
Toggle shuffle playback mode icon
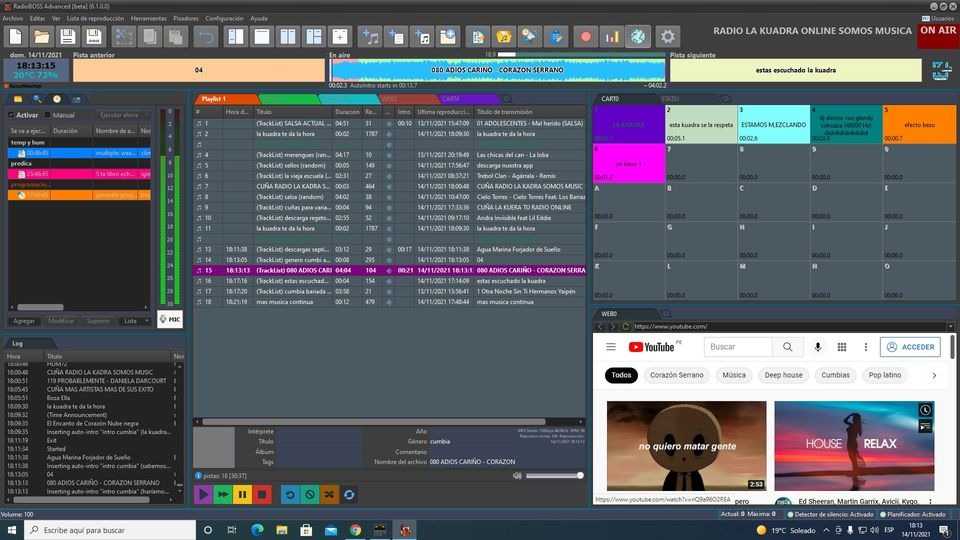329,494
